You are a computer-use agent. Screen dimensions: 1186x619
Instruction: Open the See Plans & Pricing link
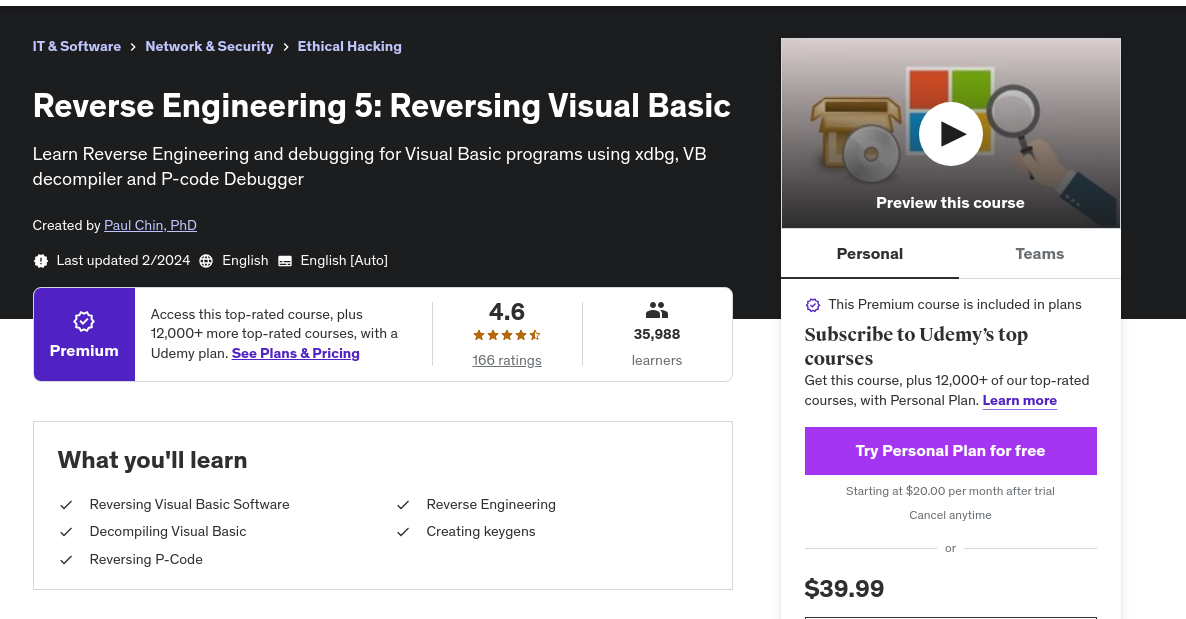pyautogui.click(x=295, y=353)
